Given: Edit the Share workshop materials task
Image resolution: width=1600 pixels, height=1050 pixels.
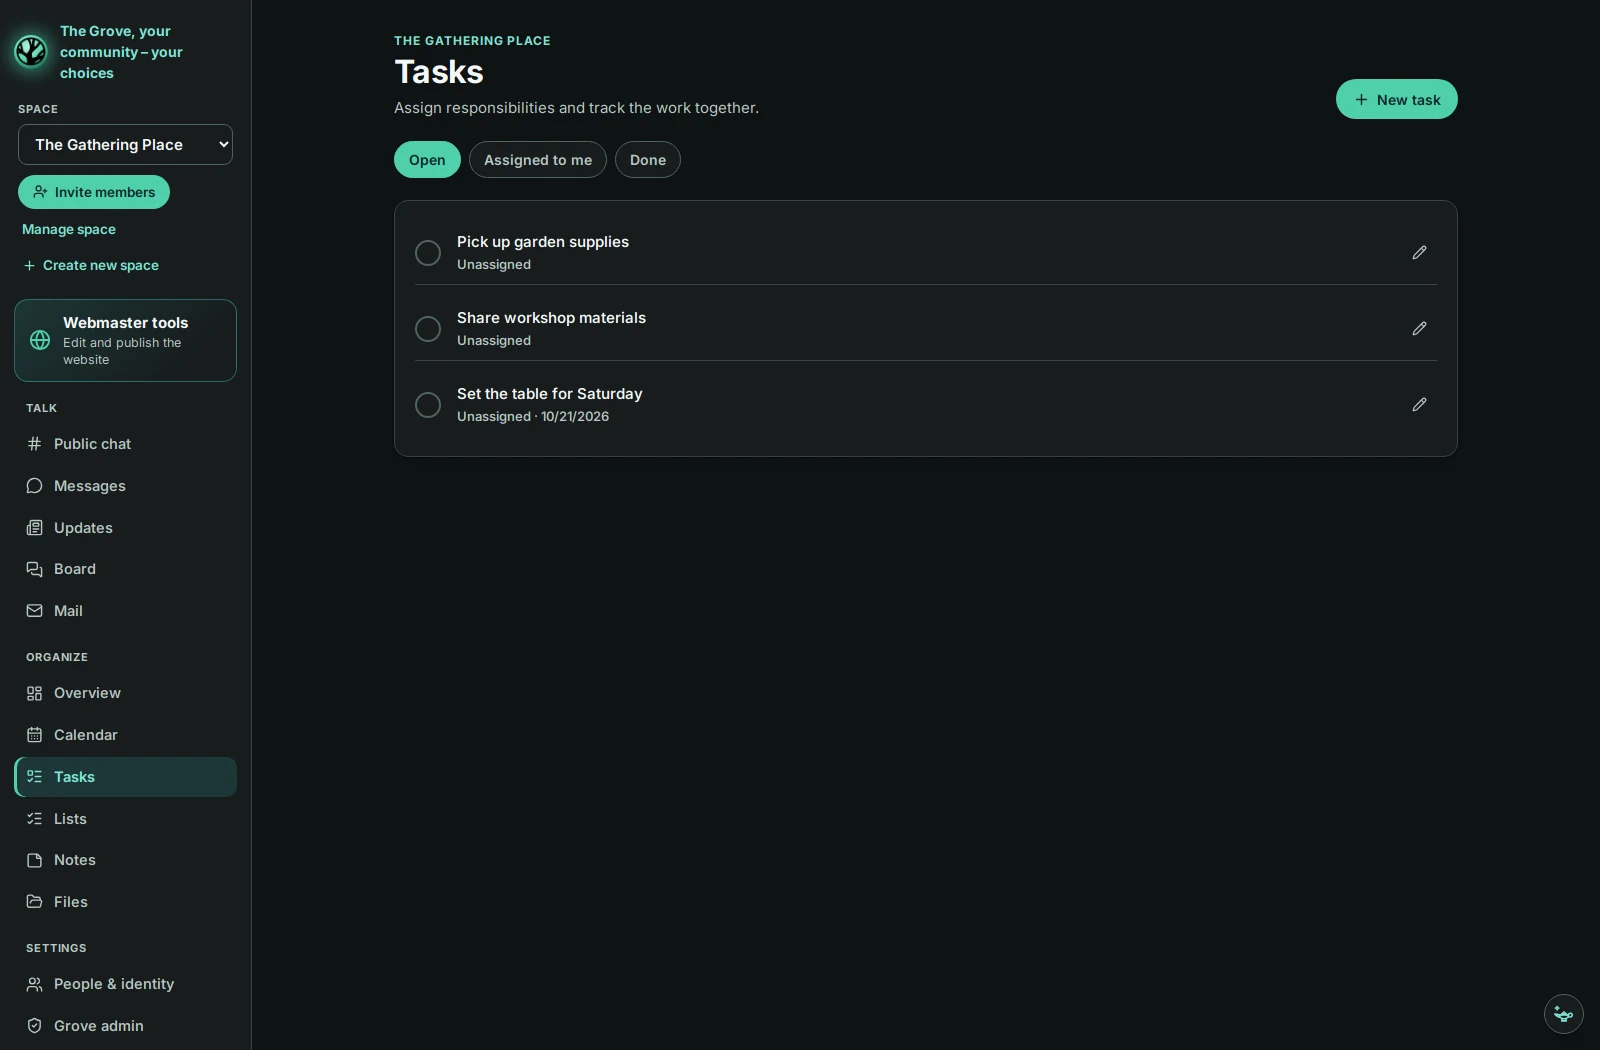Looking at the screenshot, I should [1419, 329].
